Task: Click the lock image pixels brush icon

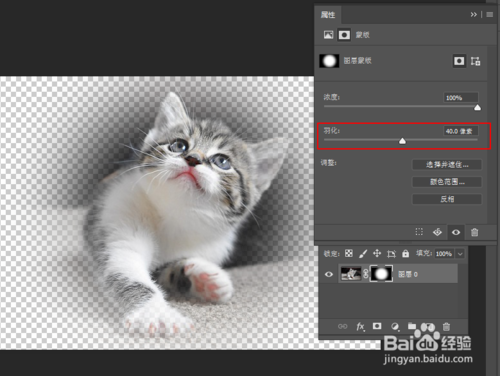Action: [x=363, y=254]
